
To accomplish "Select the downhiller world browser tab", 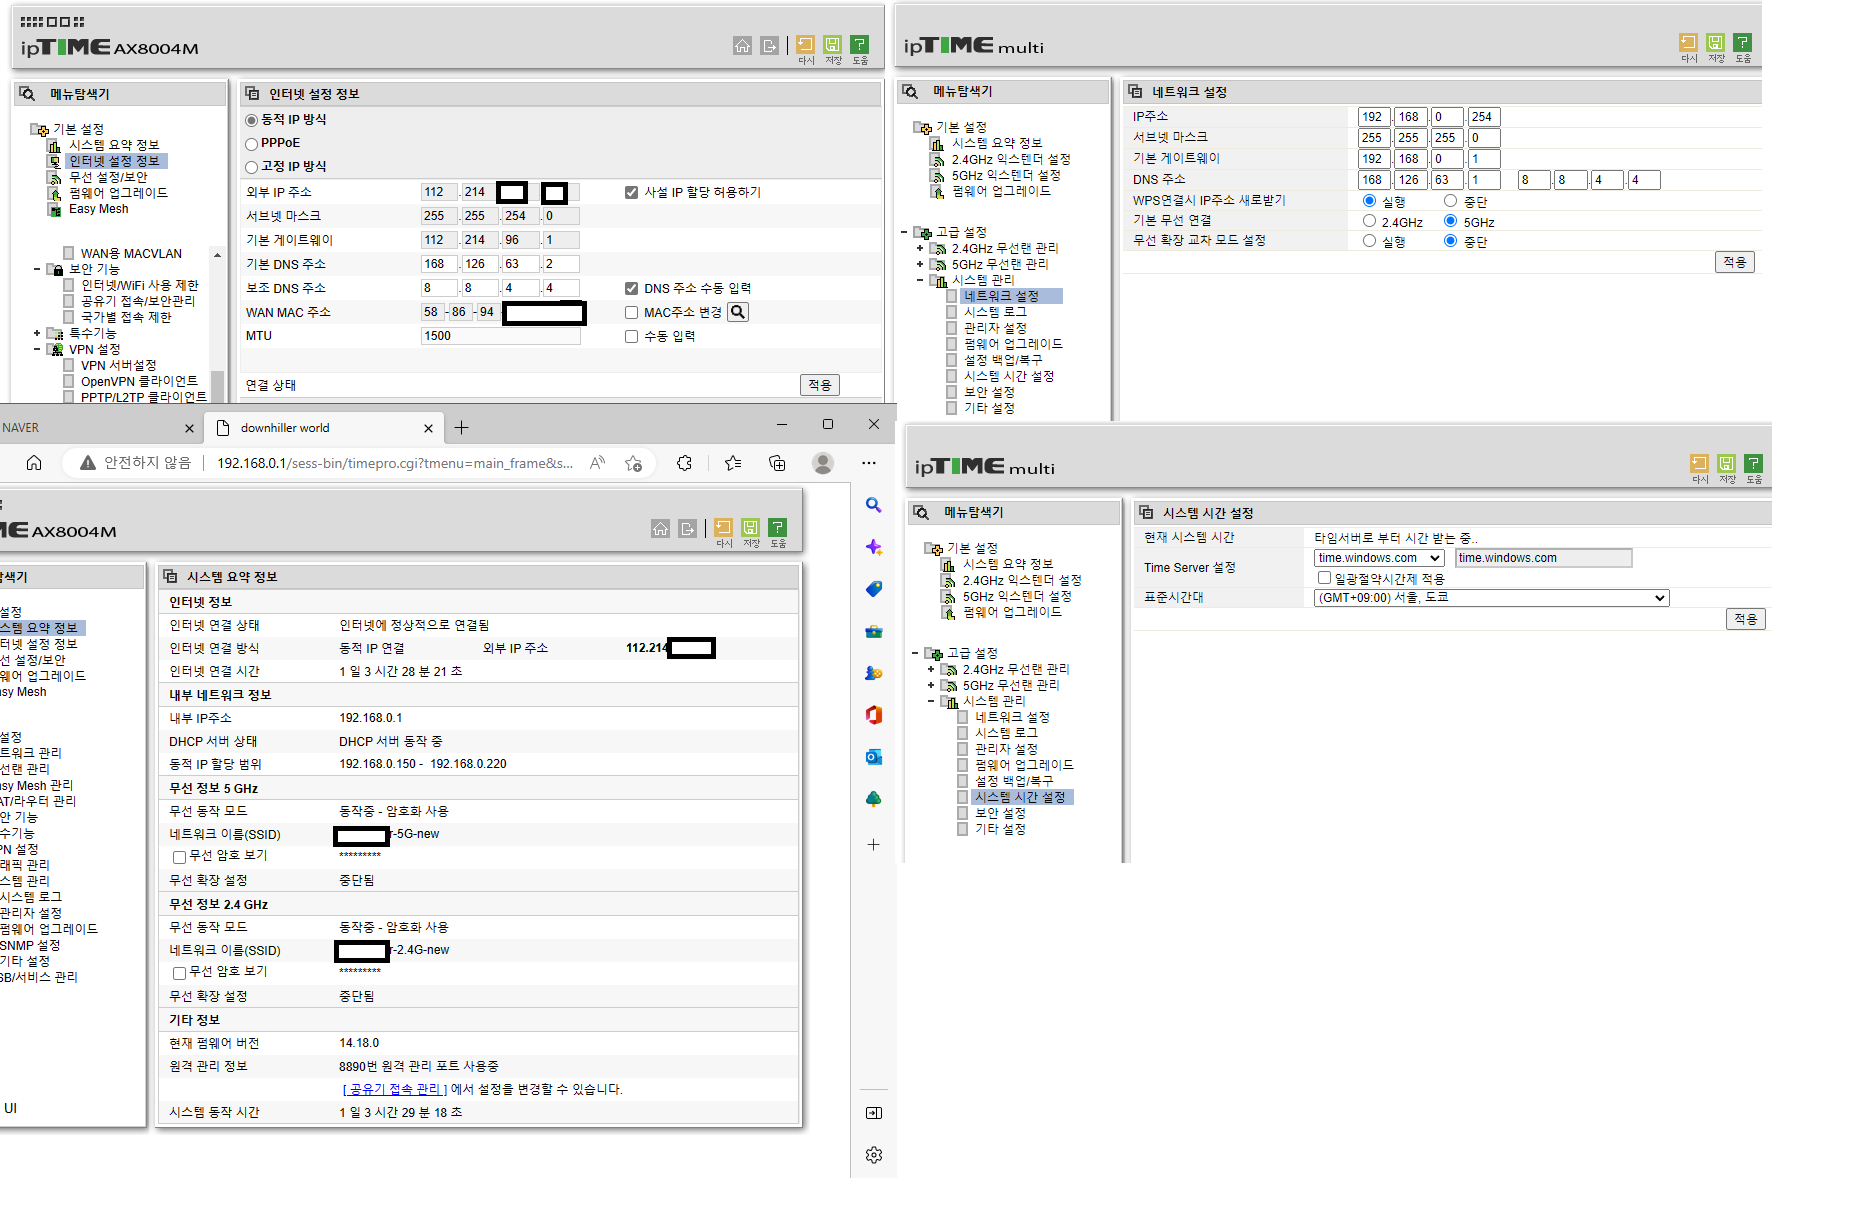I will (x=324, y=428).
